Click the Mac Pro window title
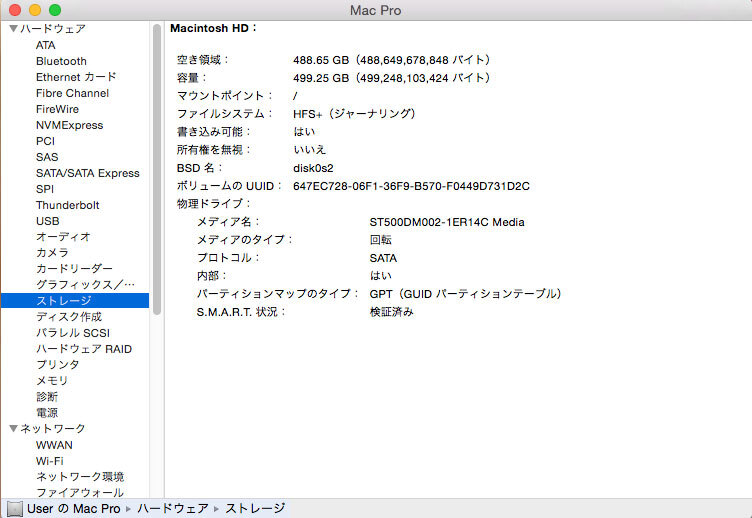Screen dimensions: 752x518 point(376,10)
